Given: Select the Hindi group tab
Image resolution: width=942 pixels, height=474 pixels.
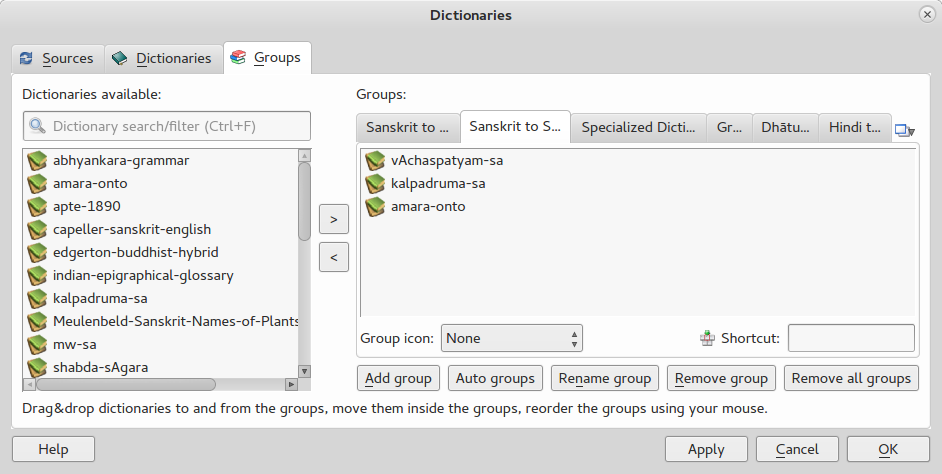Looking at the screenshot, I should click(855, 127).
